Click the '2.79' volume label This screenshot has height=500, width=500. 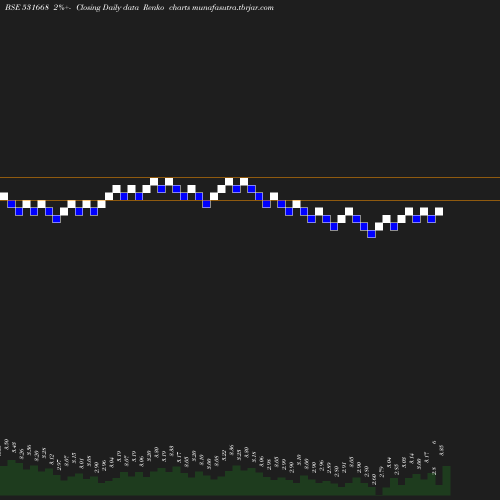(x=382, y=472)
